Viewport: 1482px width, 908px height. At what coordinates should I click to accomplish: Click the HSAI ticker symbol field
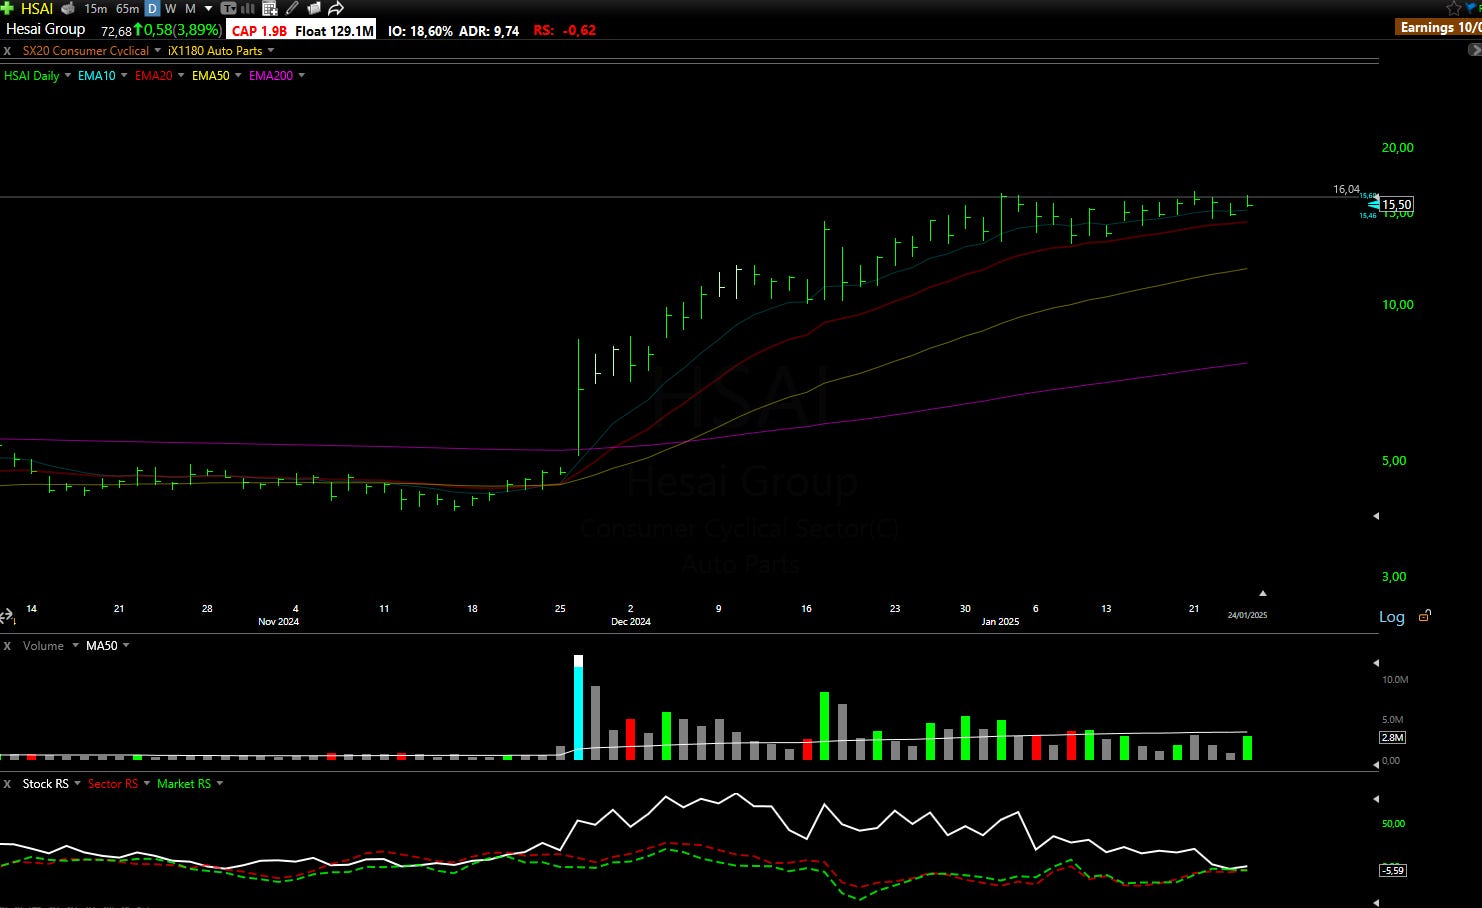point(37,8)
